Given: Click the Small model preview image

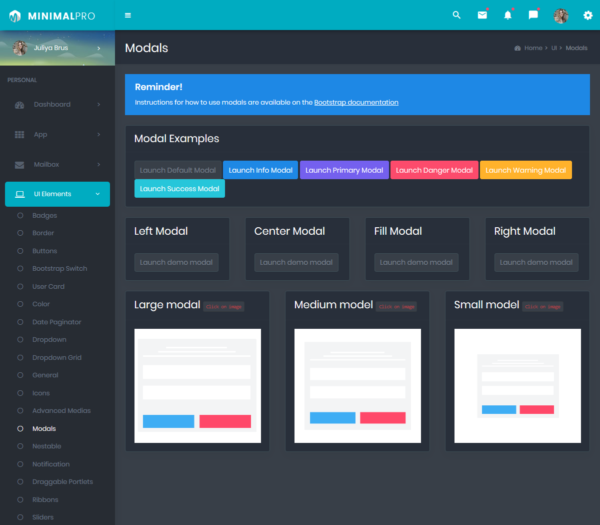Looking at the screenshot, I should [517, 386].
